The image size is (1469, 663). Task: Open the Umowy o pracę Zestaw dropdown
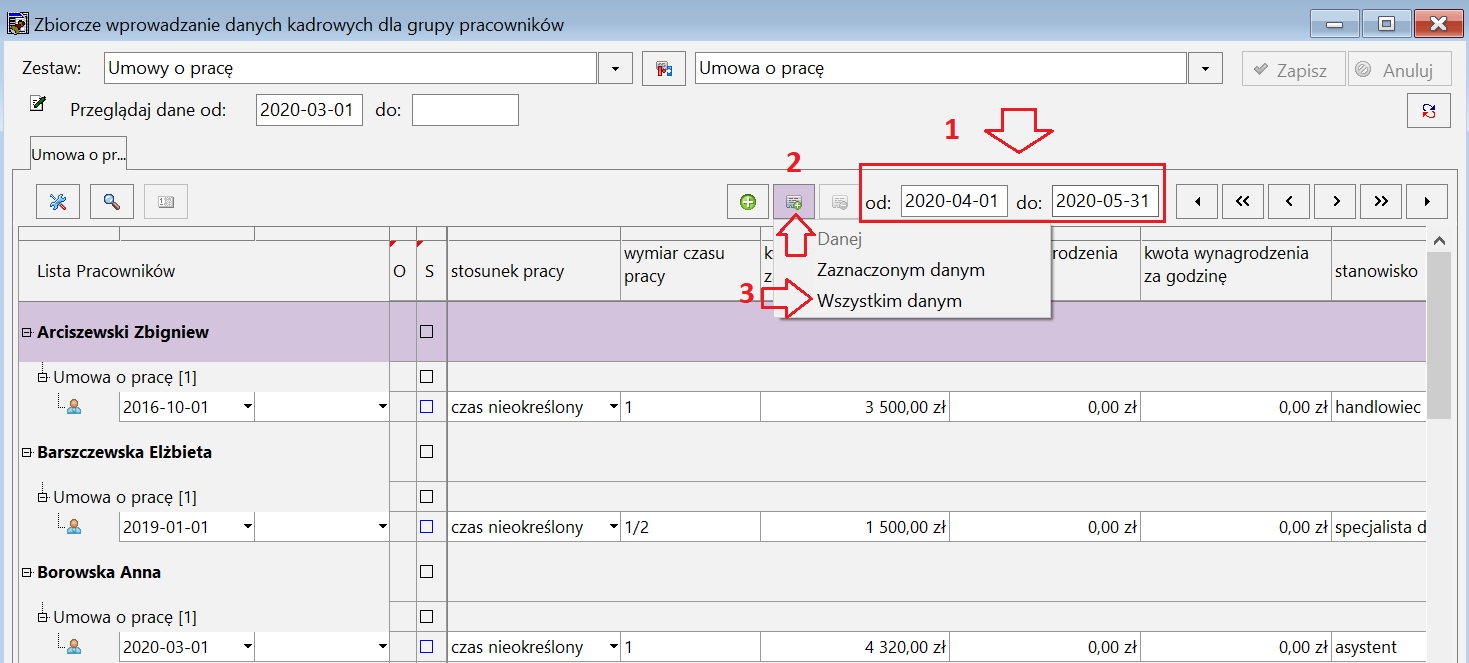[x=615, y=69]
